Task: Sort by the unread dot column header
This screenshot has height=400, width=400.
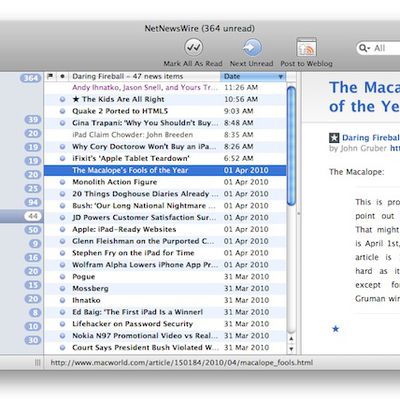Action: click(62, 76)
